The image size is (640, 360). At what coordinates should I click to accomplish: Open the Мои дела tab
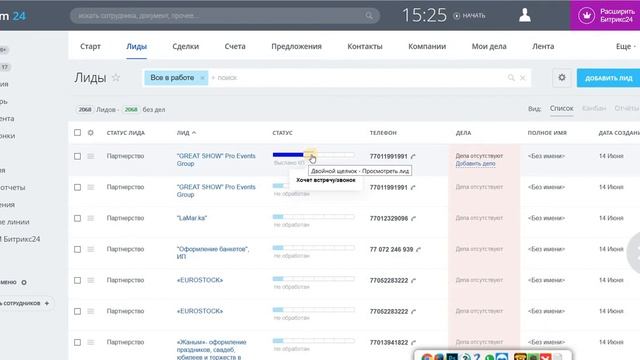tap(489, 47)
